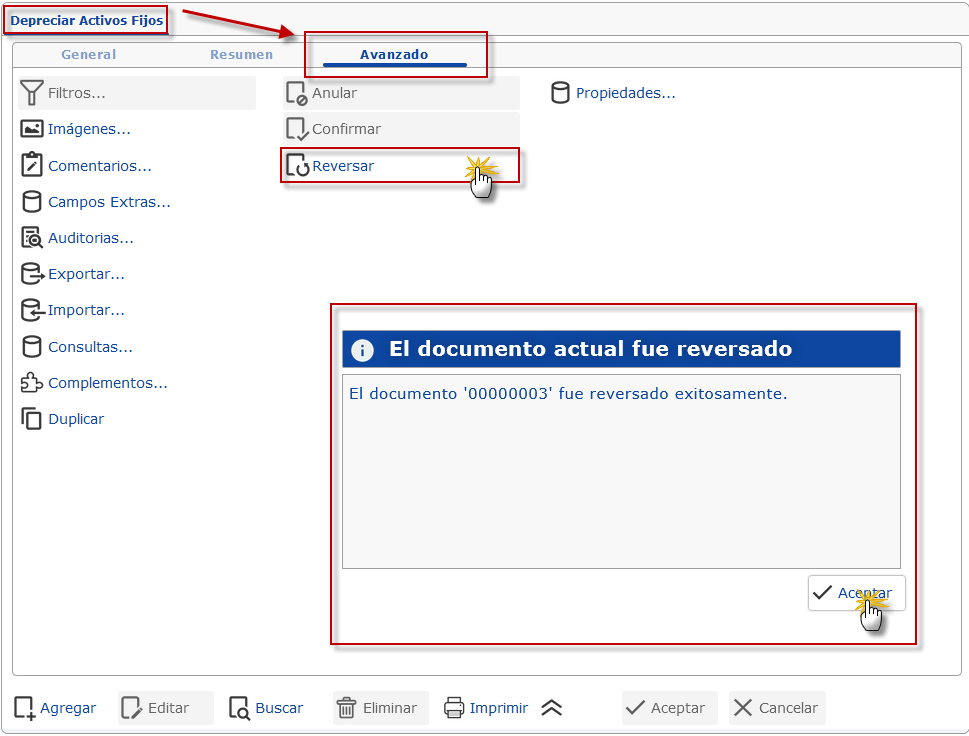Click the message text '00000003' fue reversado

pos(568,394)
